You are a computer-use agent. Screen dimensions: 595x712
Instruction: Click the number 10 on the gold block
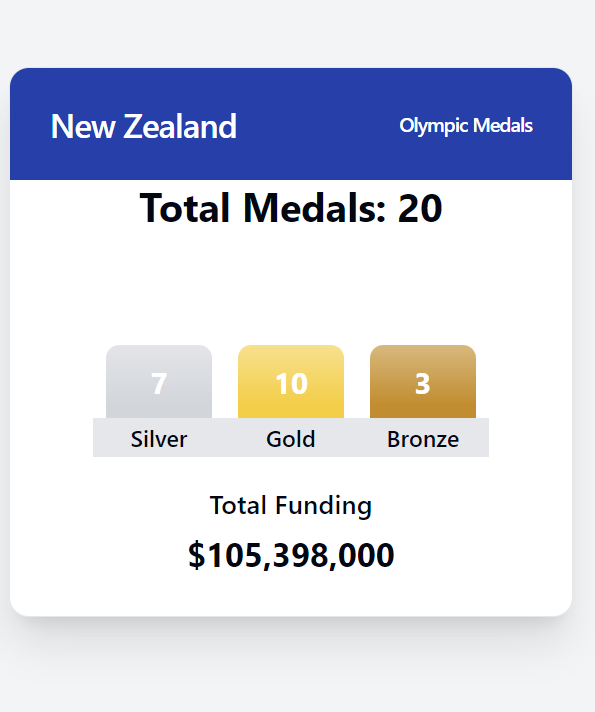[x=291, y=384]
